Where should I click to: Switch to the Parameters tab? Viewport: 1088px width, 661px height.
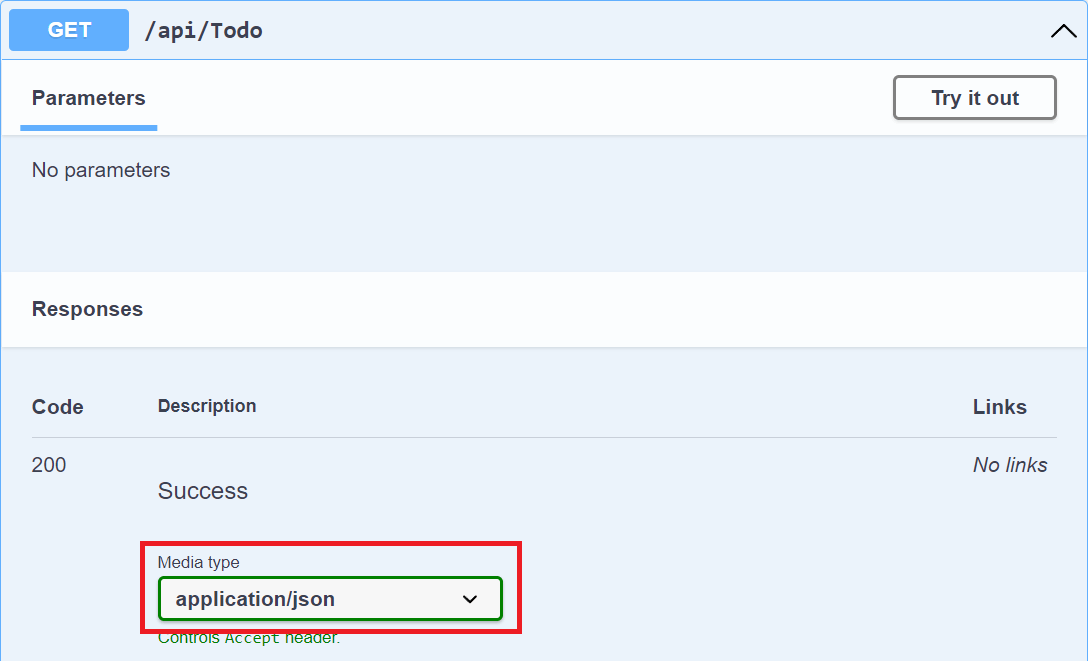[x=88, y=97]
